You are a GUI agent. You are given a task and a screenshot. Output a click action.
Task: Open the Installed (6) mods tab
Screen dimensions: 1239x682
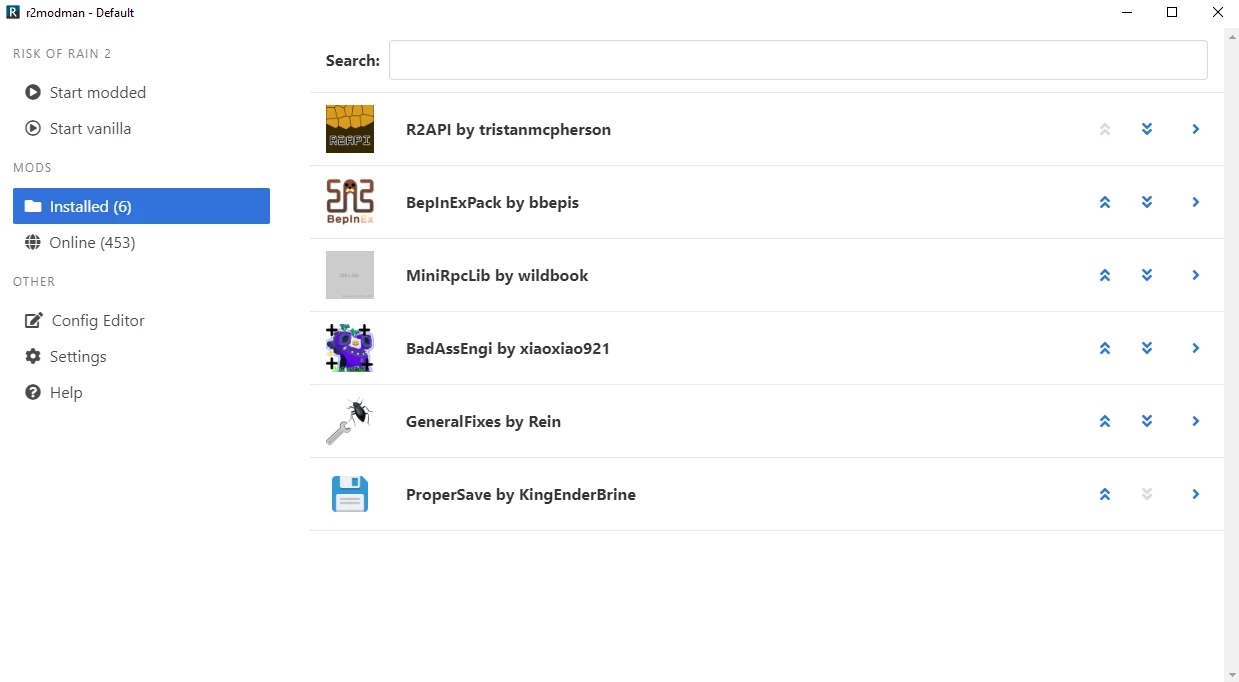(141, 206)
